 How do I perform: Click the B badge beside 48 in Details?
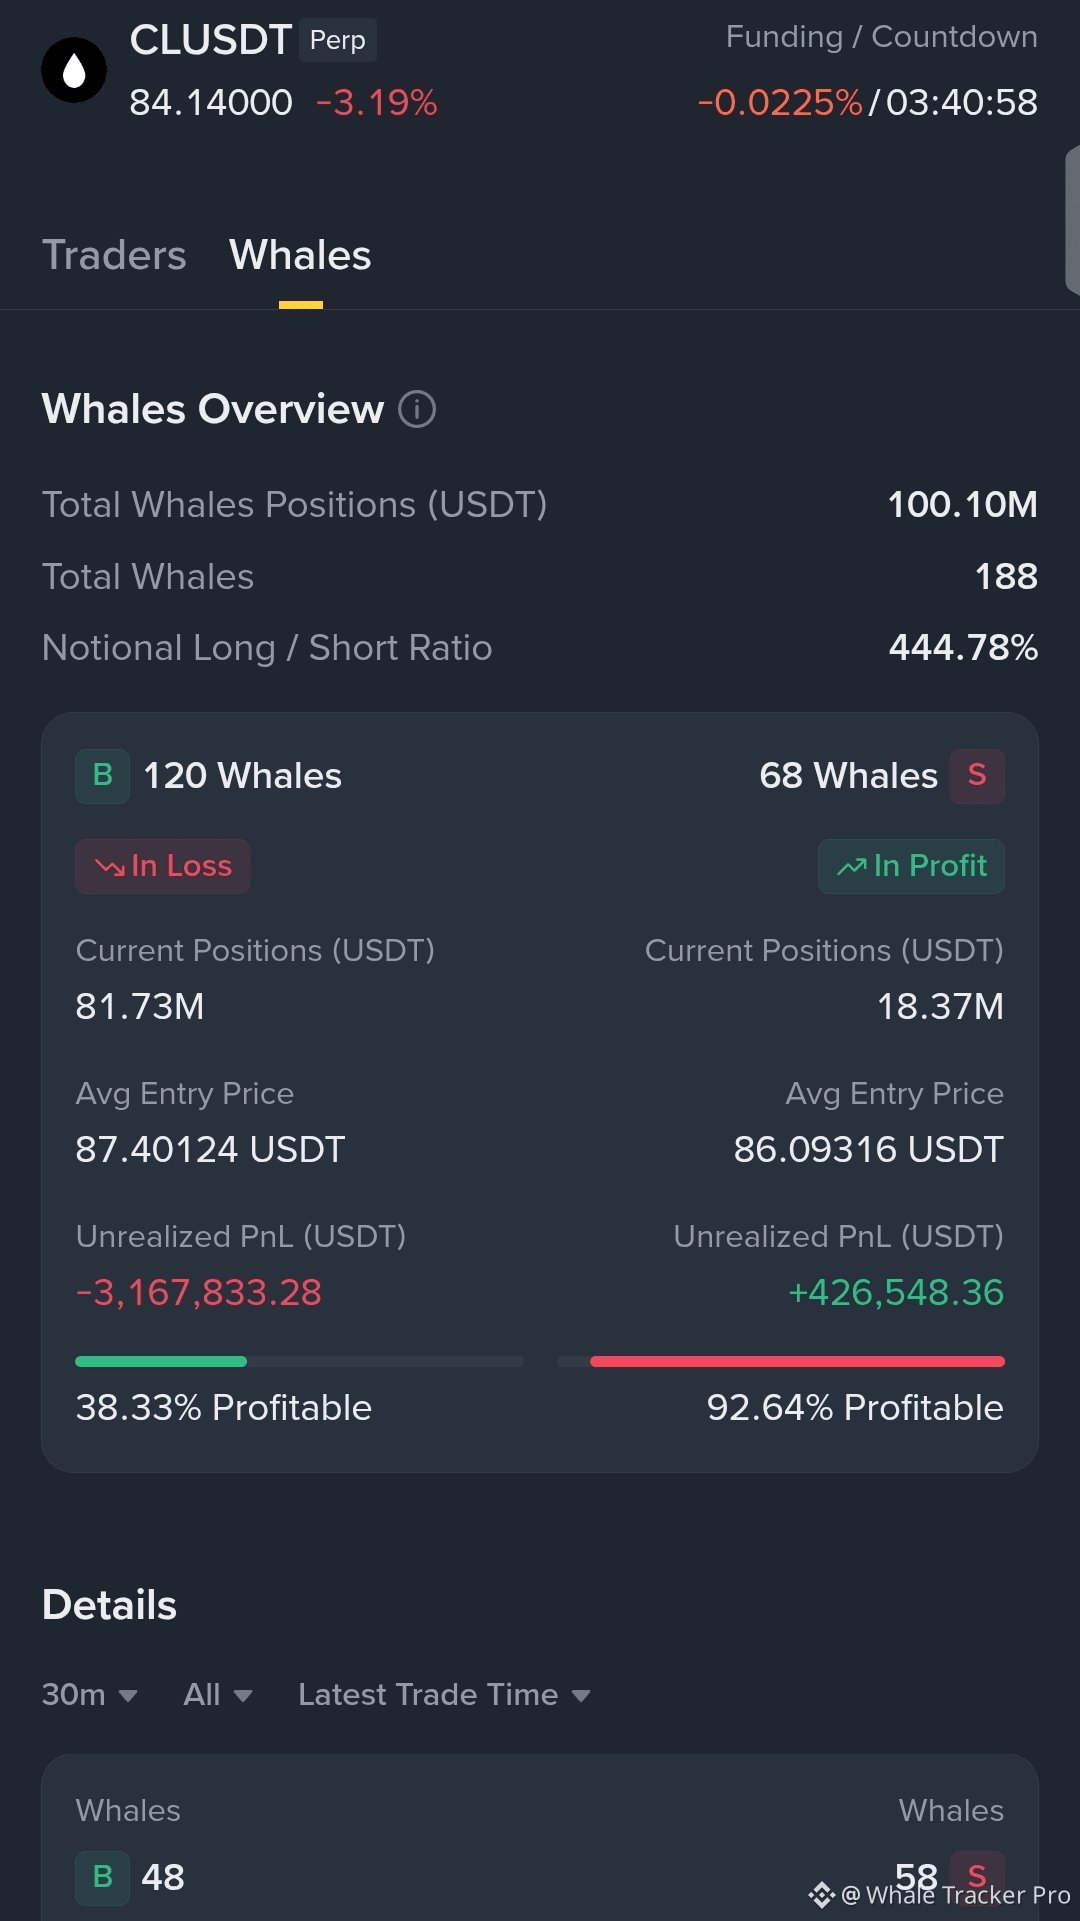point(102,1877)
